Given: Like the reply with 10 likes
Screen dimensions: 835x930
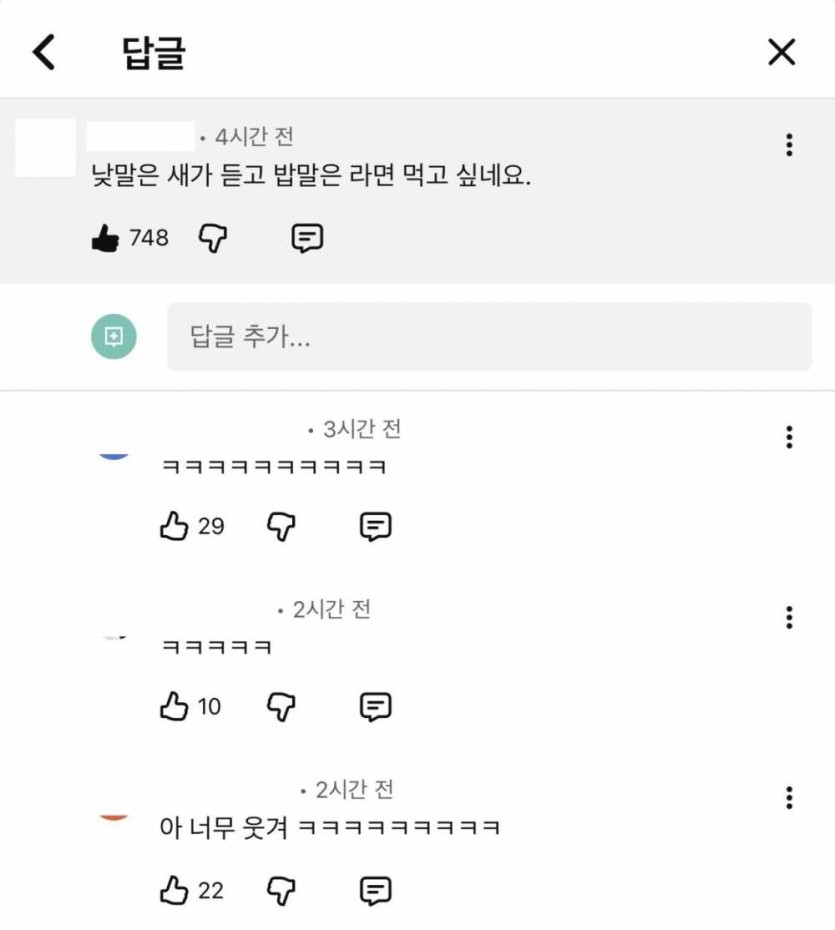Looking at the screenshot, I should [174, 707].
